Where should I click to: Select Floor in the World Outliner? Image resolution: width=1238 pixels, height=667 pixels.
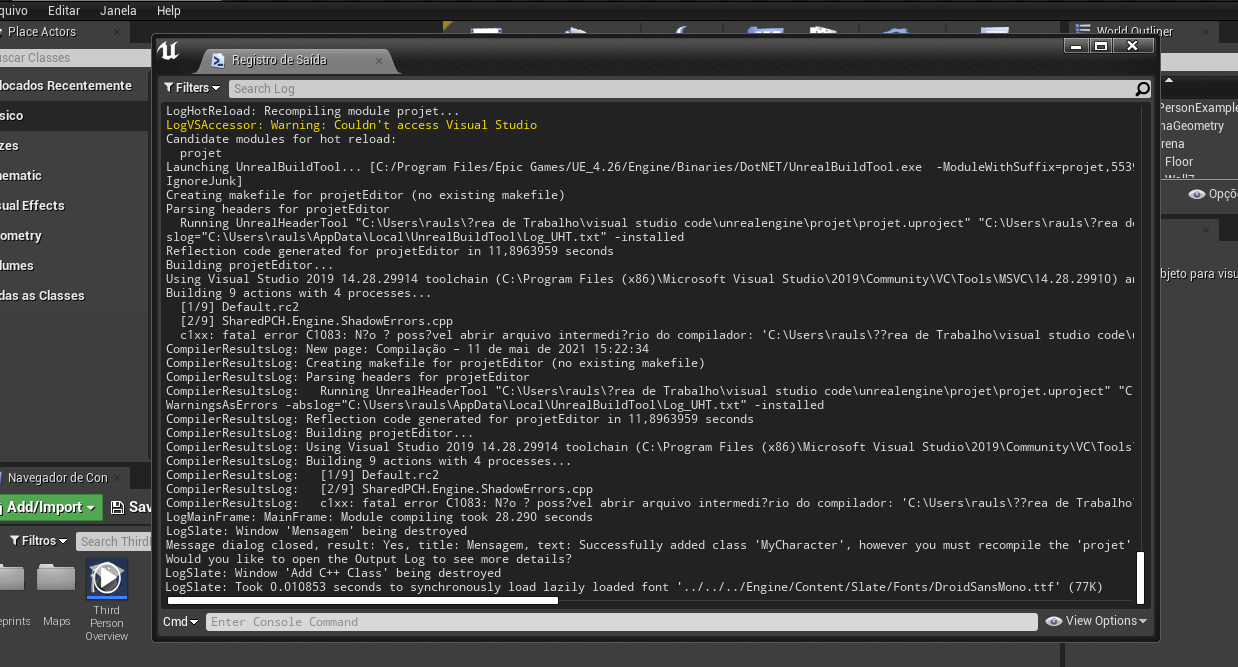[x=1179, y=161]
